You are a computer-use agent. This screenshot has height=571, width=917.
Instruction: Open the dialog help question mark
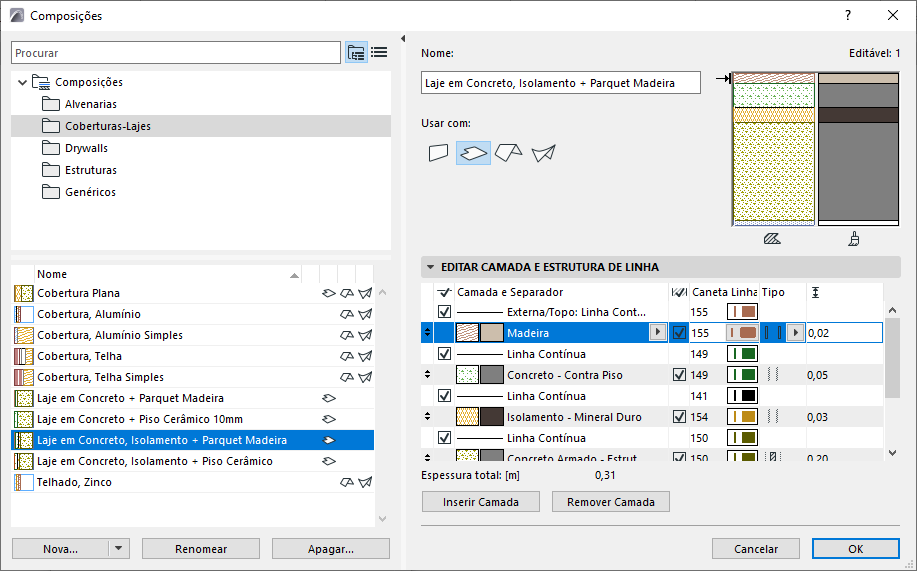coord(848,16)
